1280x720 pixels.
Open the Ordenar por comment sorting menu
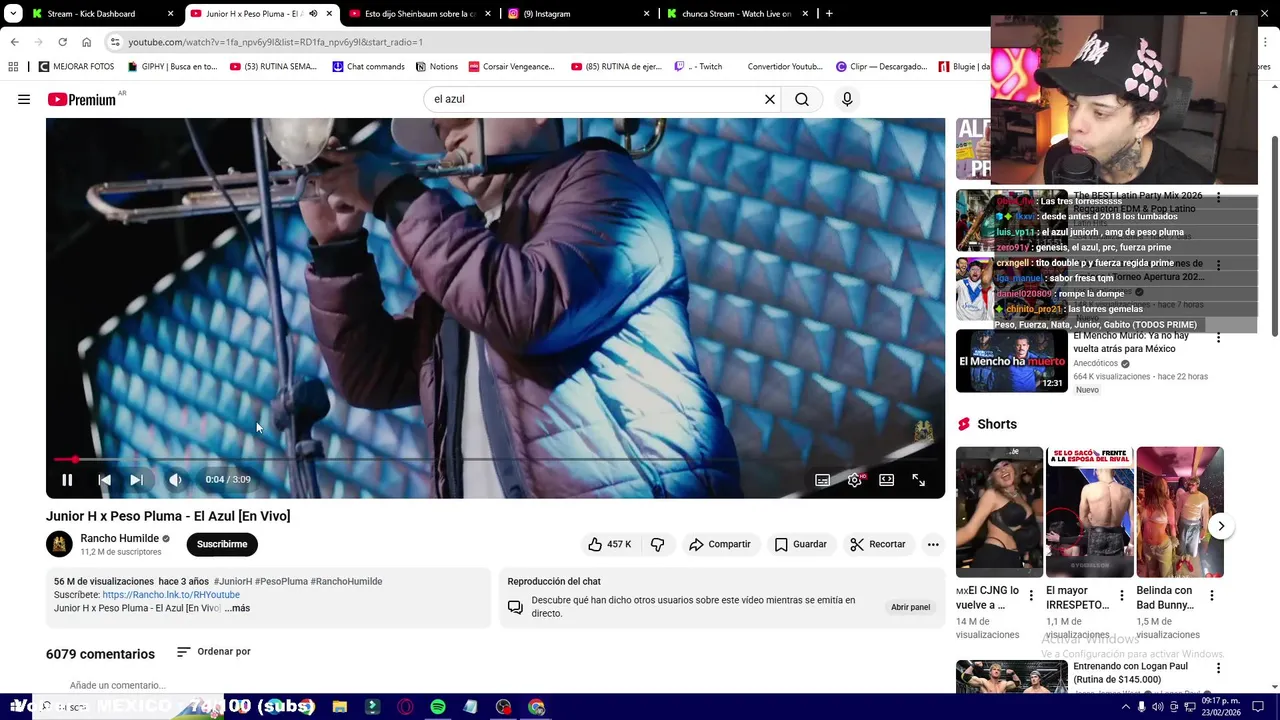(213, 652)
